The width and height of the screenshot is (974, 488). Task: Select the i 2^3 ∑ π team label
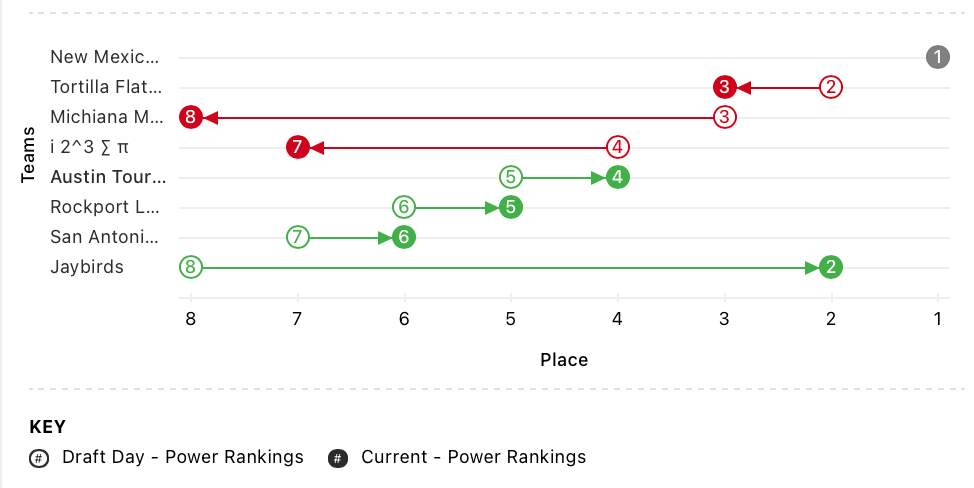pos(90,147)
